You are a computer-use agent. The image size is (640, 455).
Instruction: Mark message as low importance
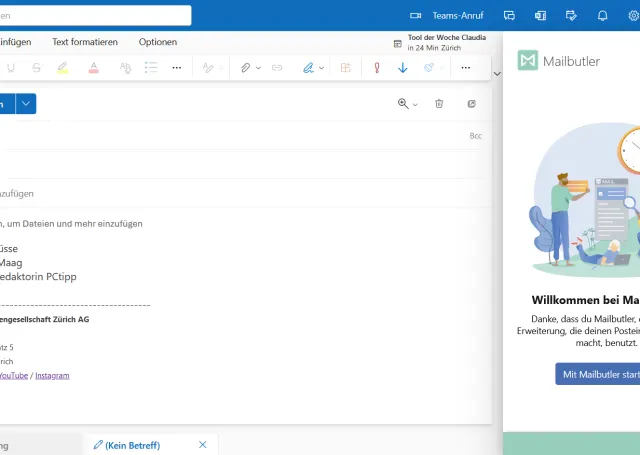pyautogui.click(x=402, y=68)
